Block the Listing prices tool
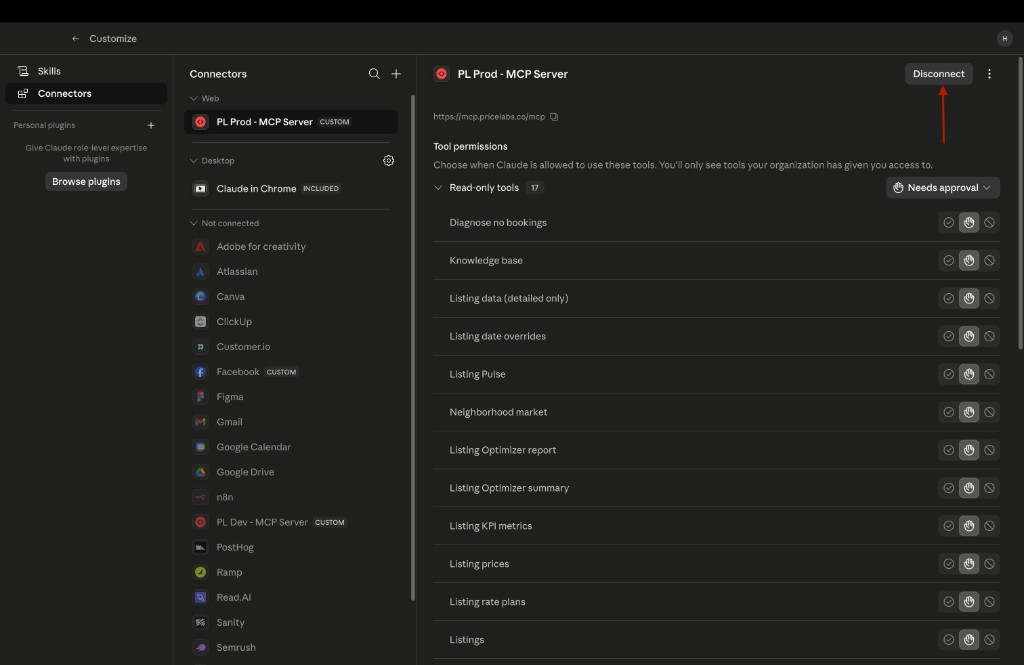 (x=989, y=564)
